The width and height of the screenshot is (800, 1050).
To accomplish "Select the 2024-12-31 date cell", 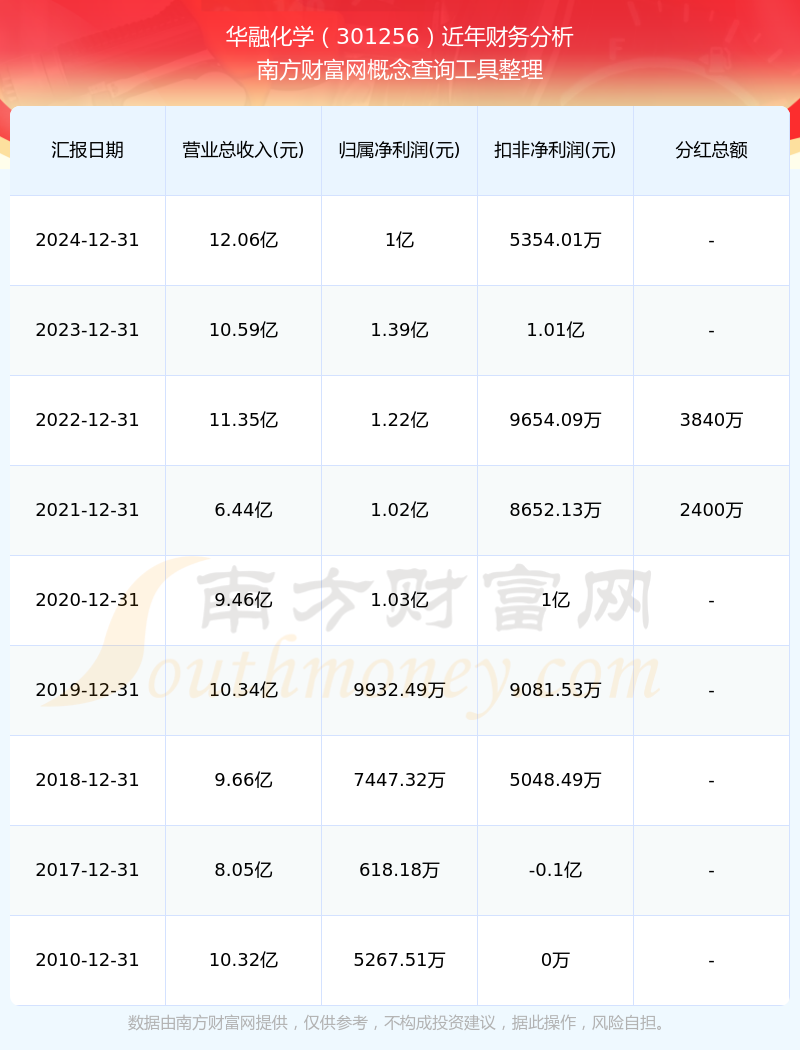I will pos(88,240).
